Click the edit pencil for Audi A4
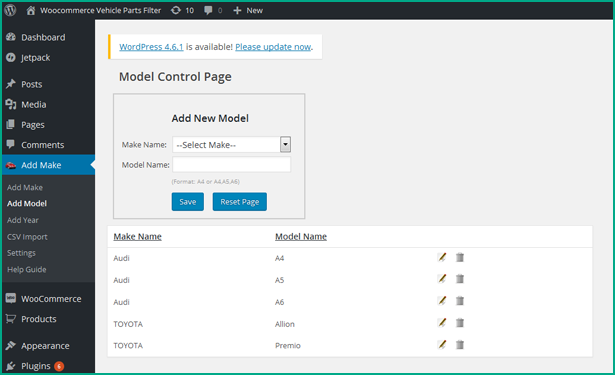615x375 pixels. click(x=442, y=258)
